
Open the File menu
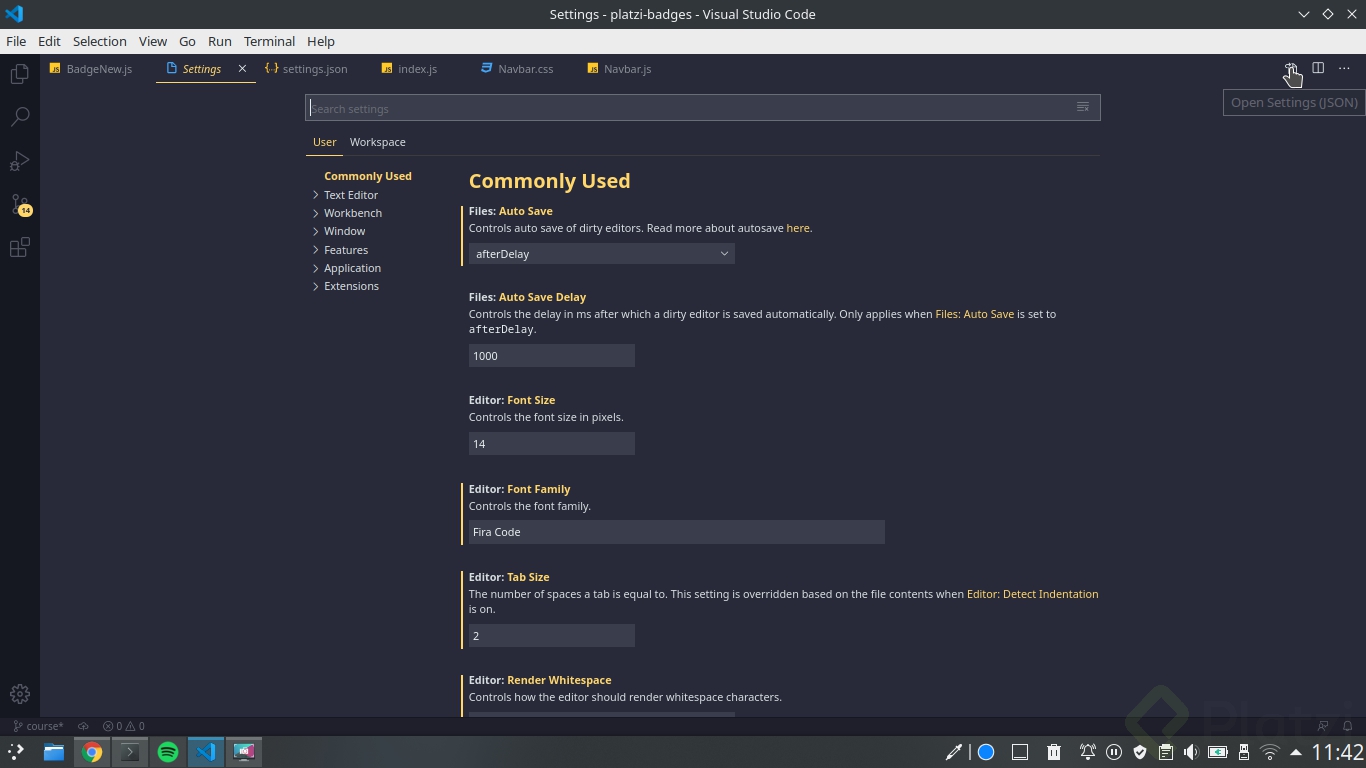click(16, 41)
